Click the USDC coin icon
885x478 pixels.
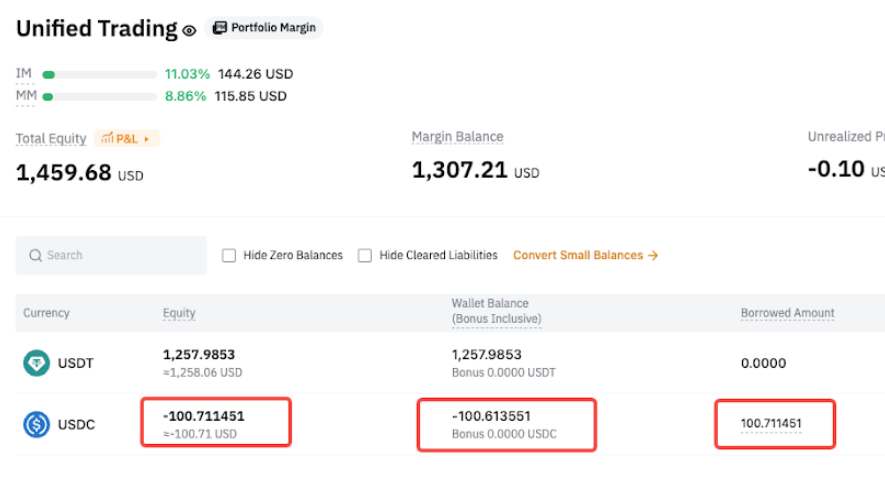(x=37, y=425)
